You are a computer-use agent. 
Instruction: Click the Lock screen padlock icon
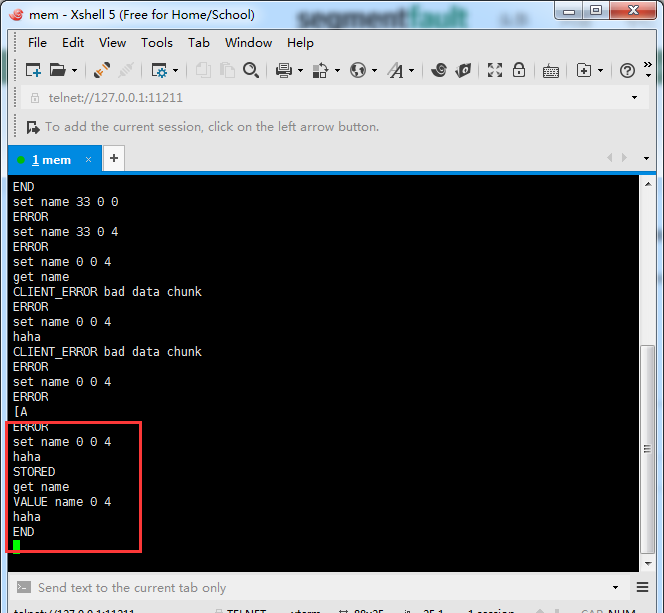518,70
